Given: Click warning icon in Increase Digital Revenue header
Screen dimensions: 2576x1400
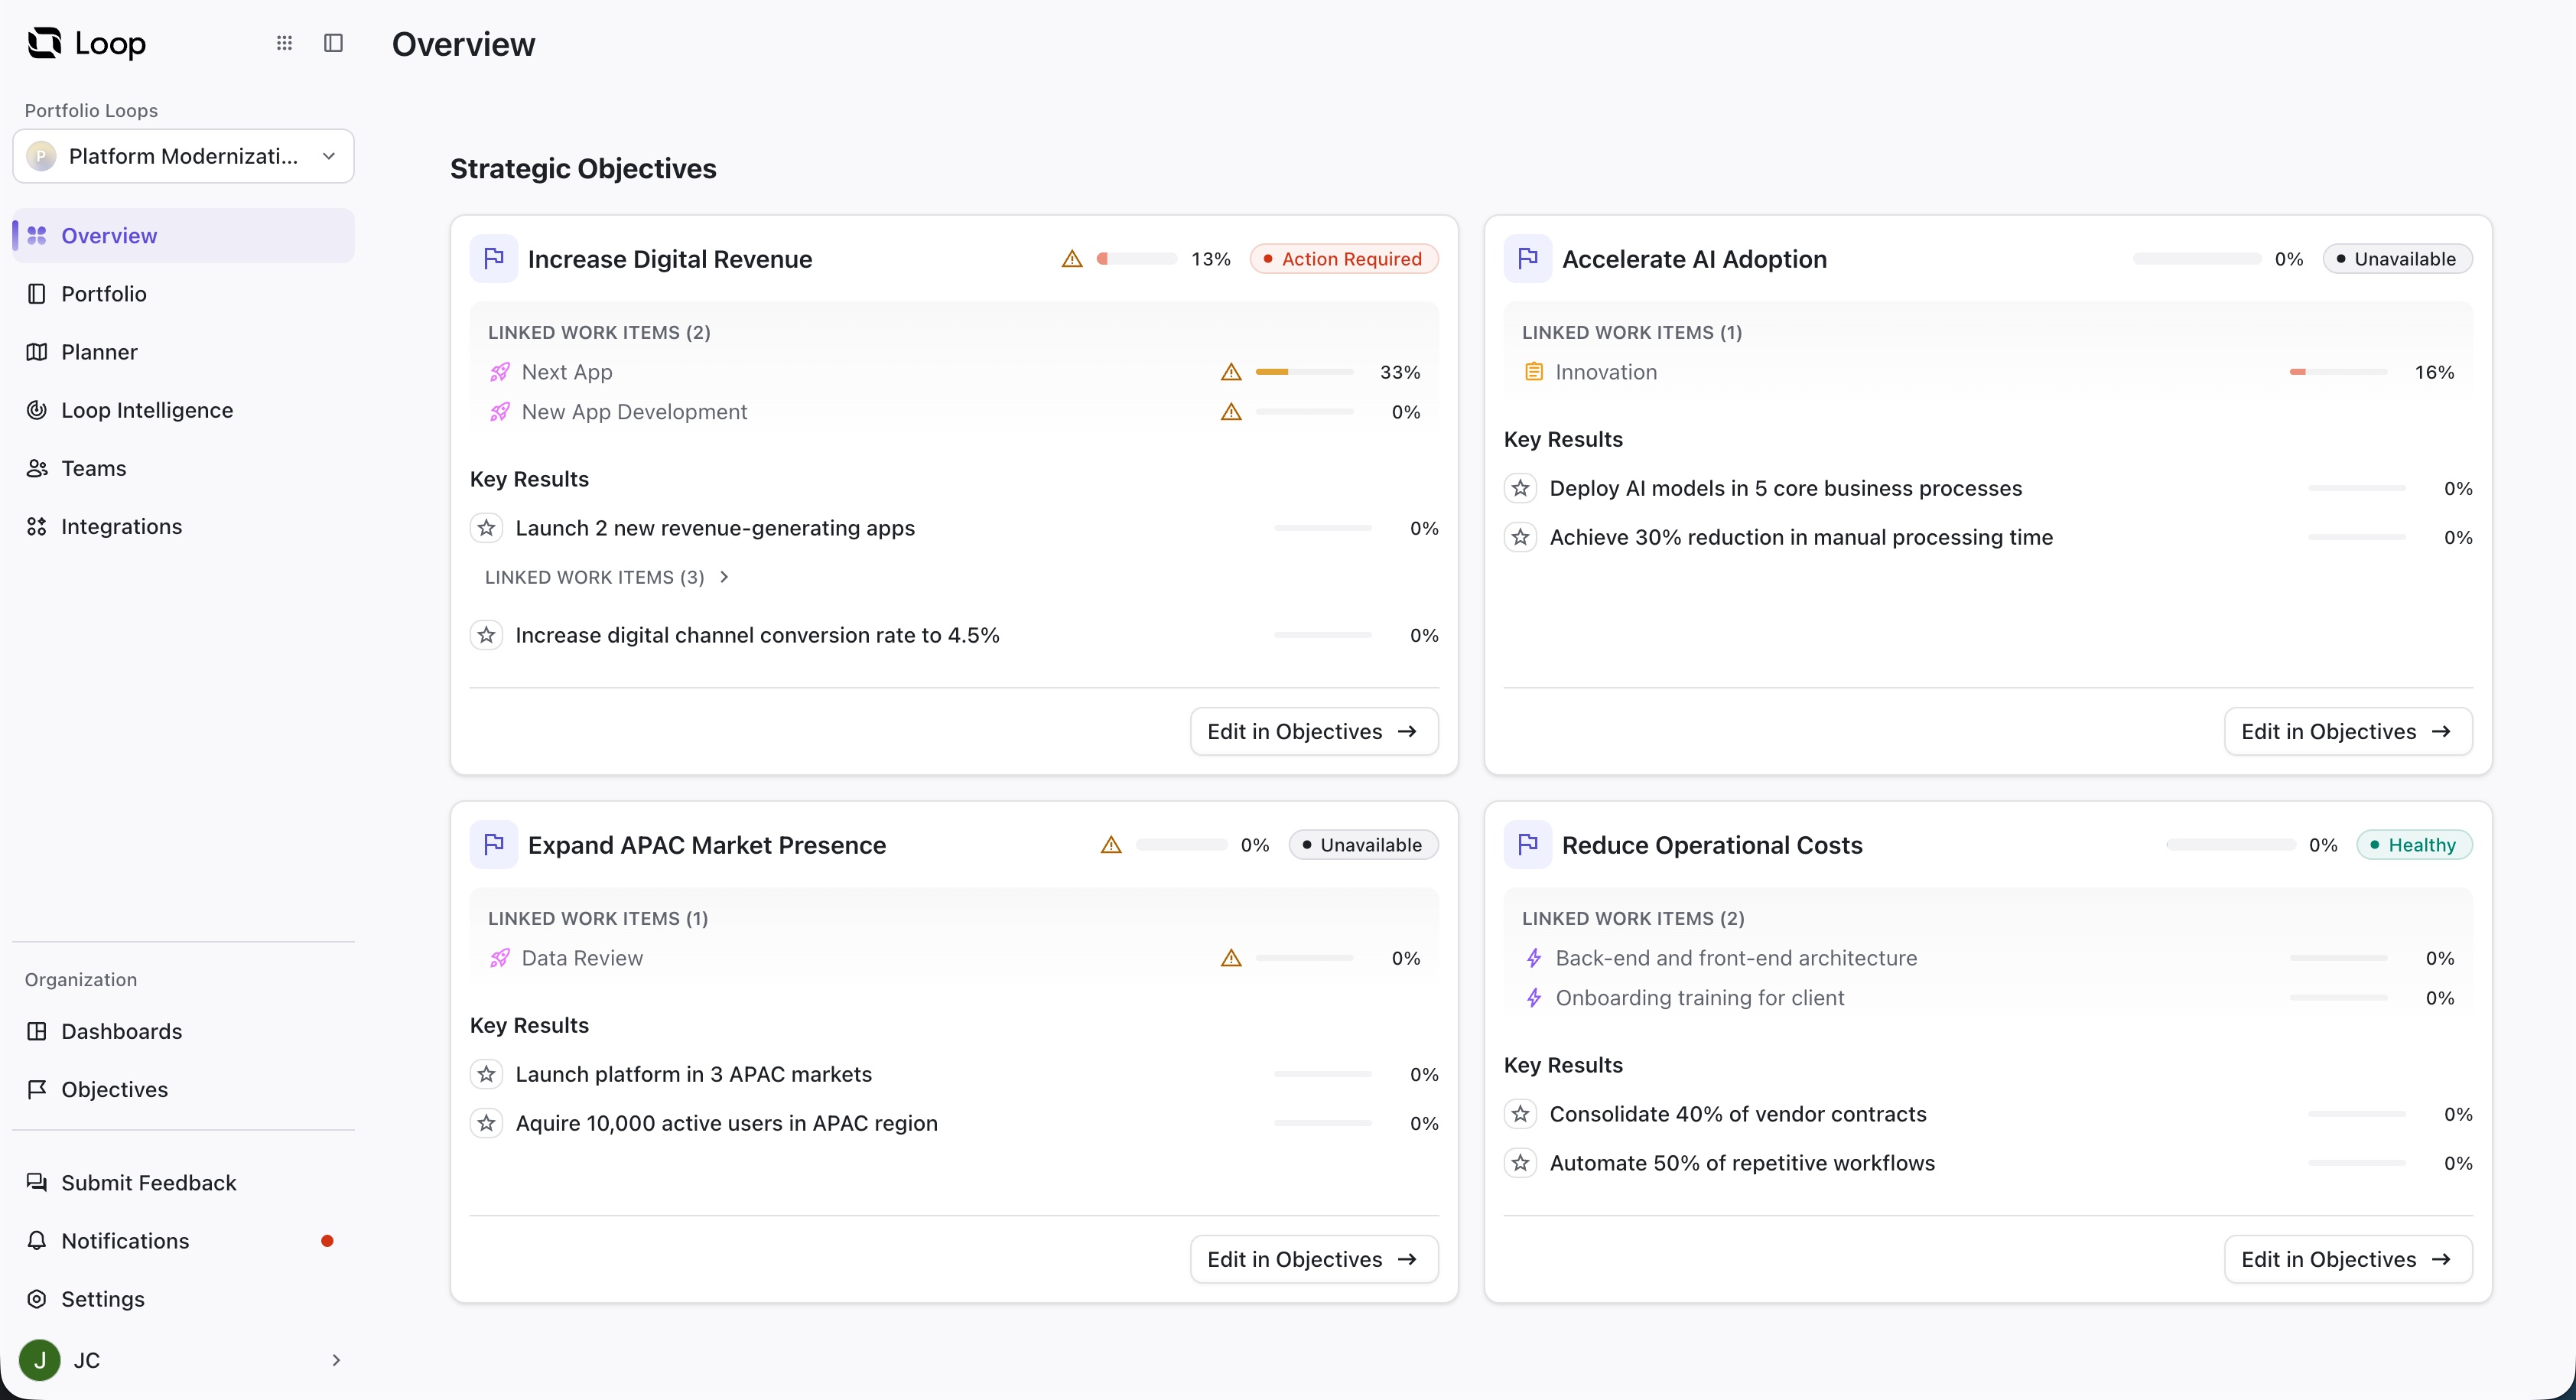Looking at the screenshot, I should point(1072,259).
